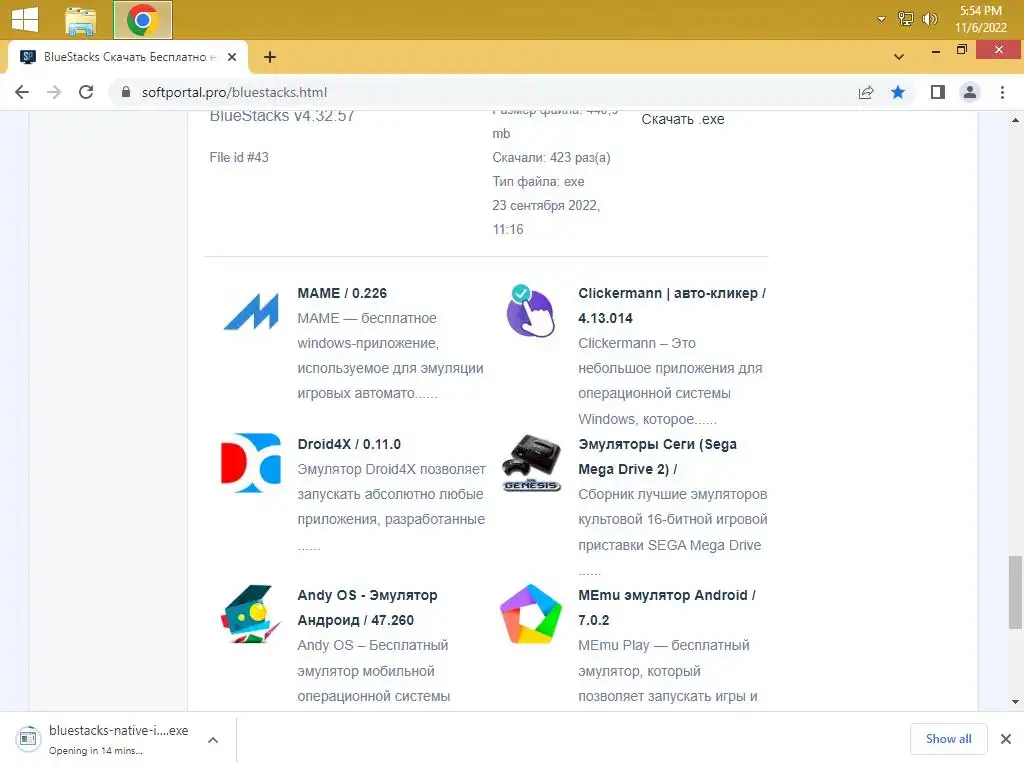Open the network tray icon

pos(906,19)
